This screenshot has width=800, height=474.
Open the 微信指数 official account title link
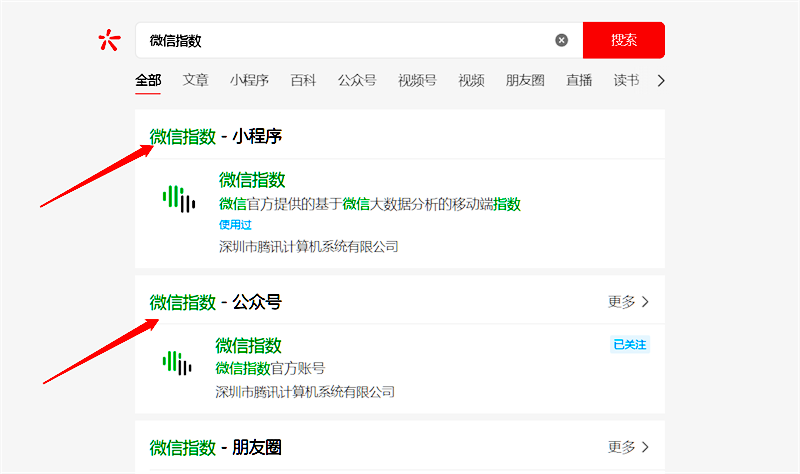pyautogui.click(x=248, y=345)
